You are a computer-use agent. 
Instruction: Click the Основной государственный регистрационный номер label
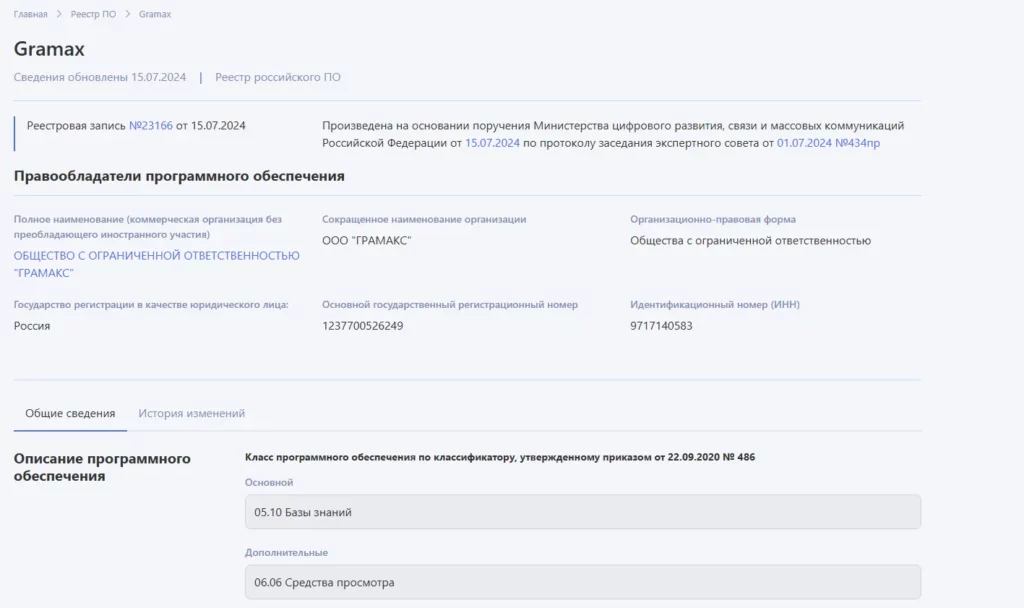pyautogui.click(x=450, y=304)
